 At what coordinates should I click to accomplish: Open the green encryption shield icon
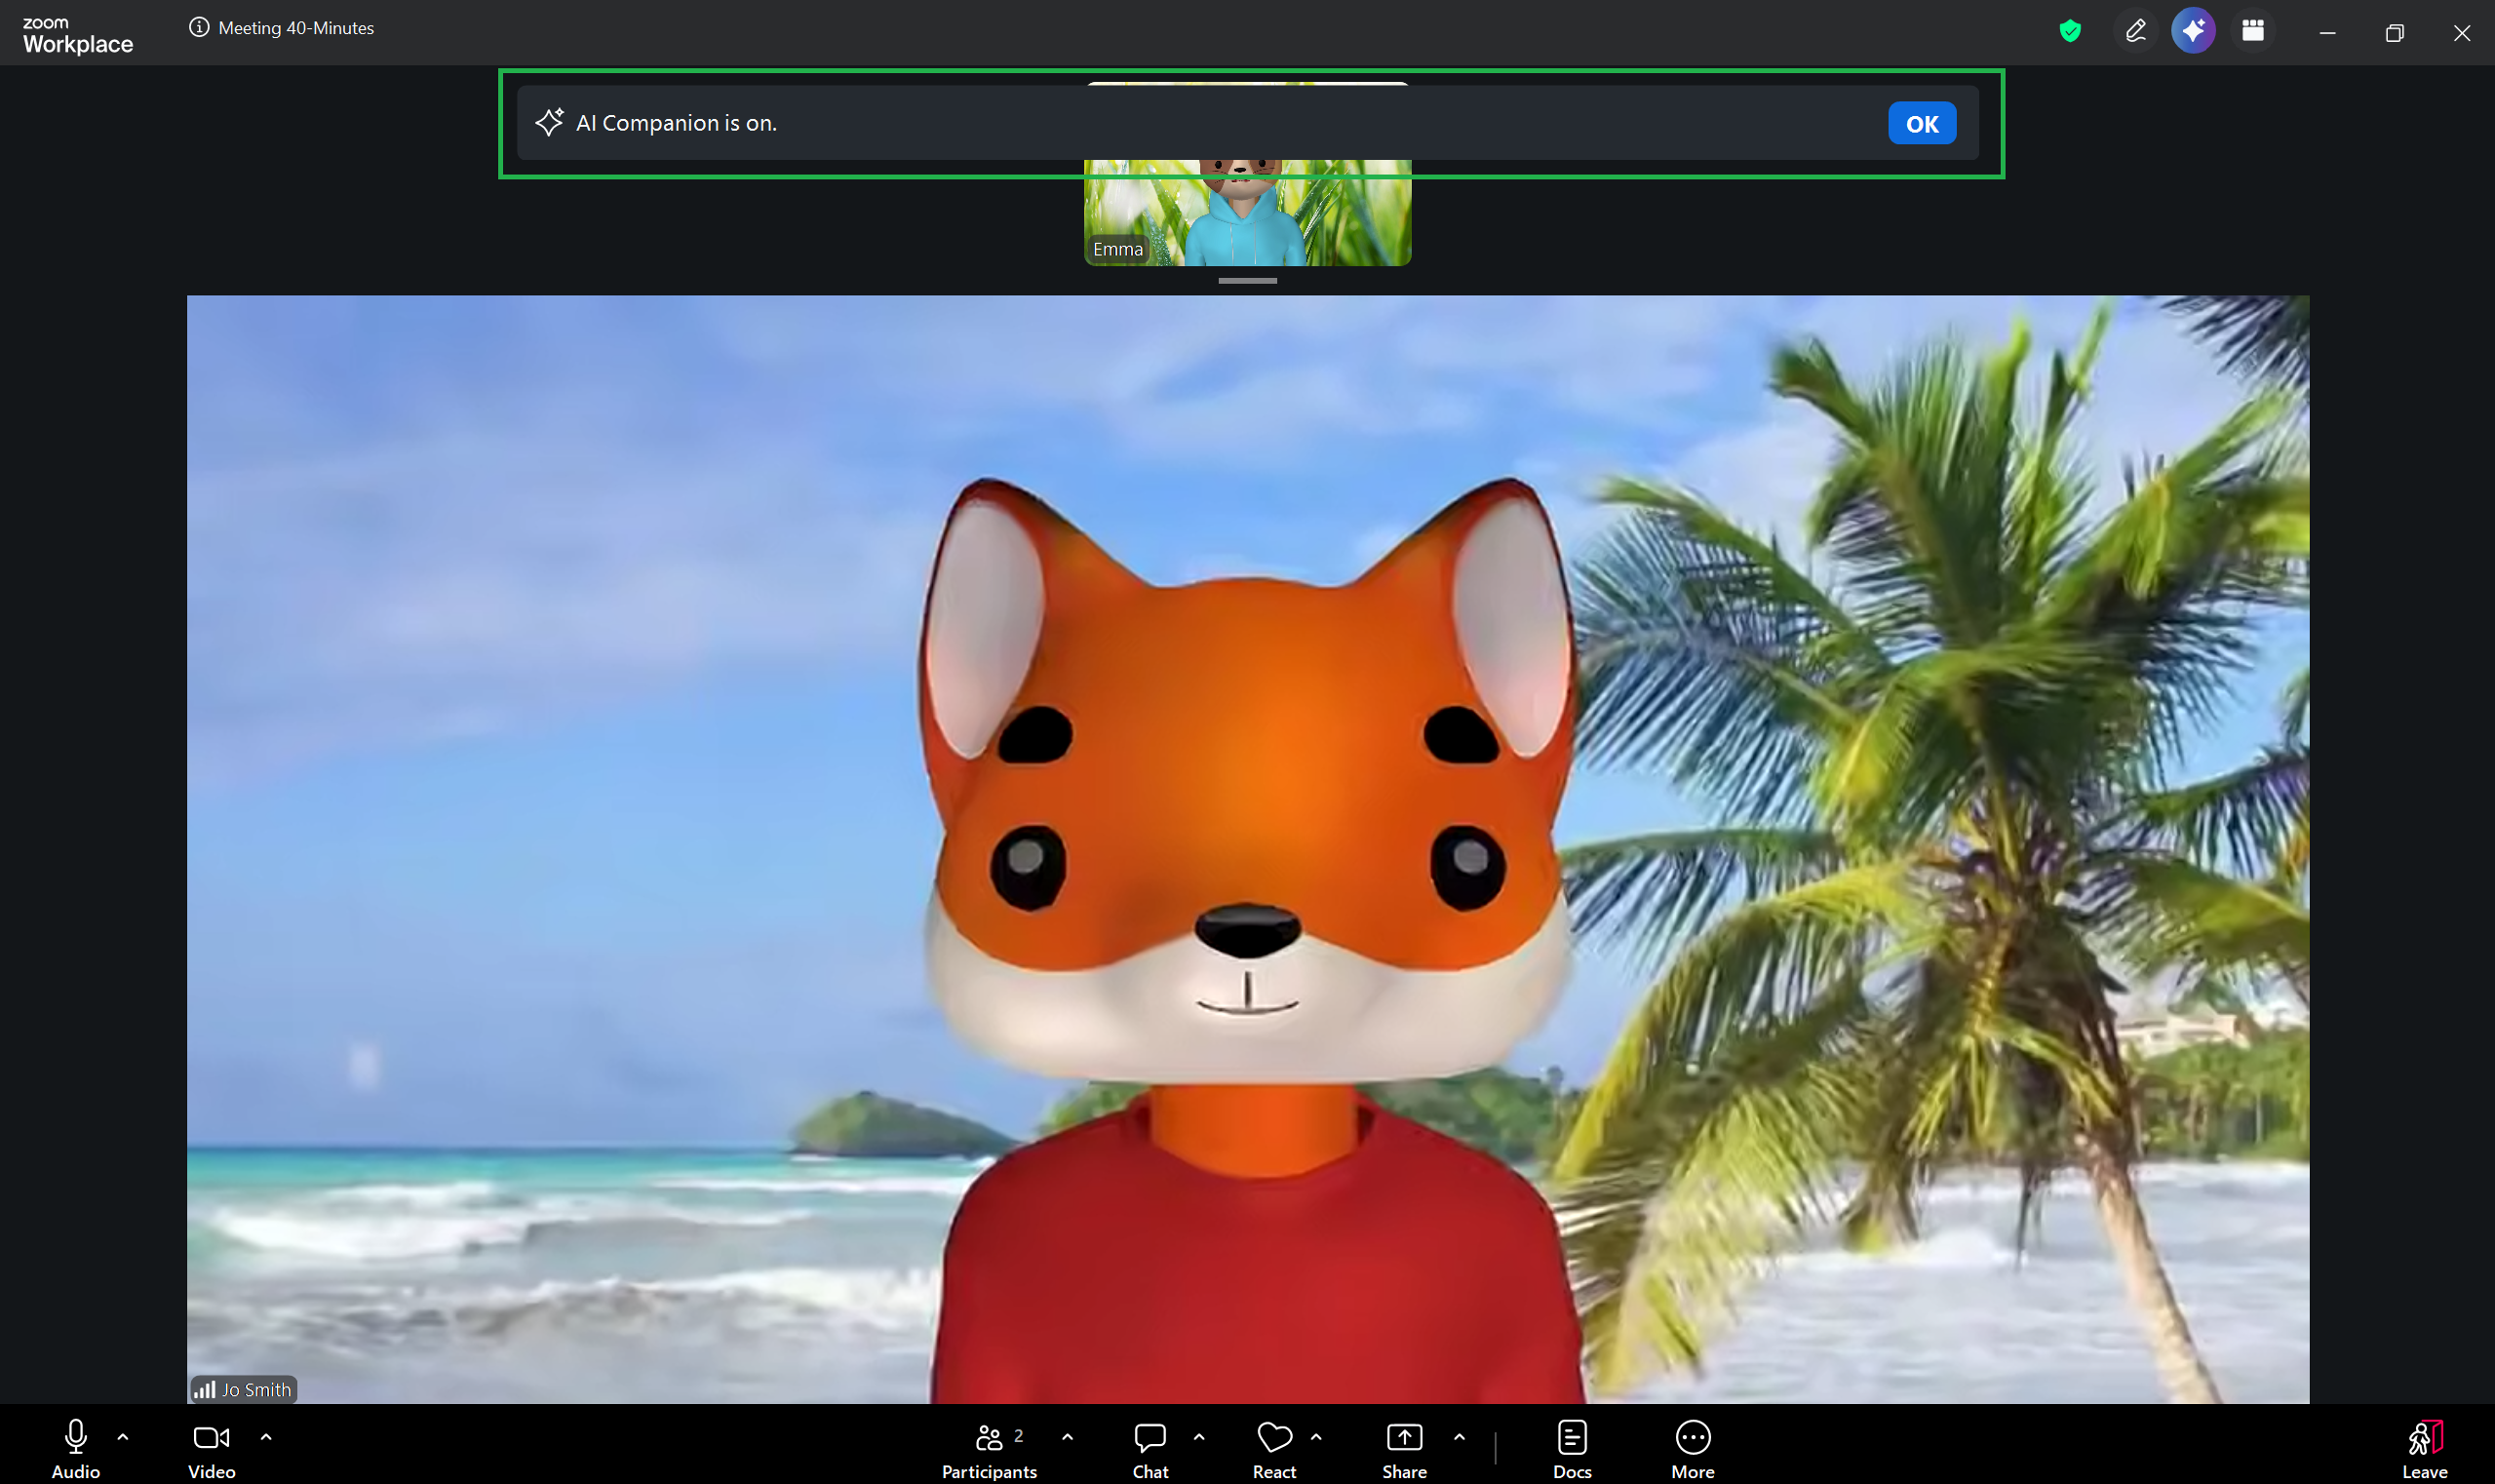point(2070,31)
